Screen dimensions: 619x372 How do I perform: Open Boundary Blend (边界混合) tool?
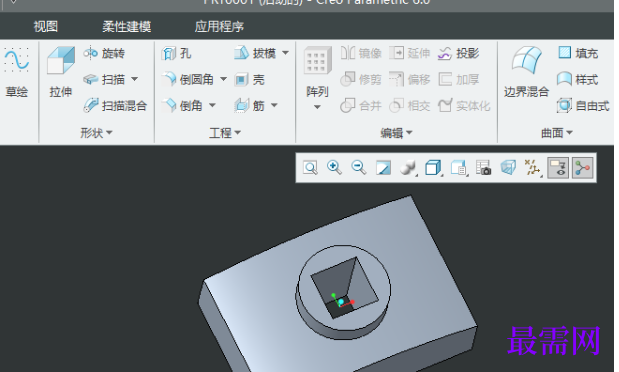pyautogui.click(x=526, y=72)
